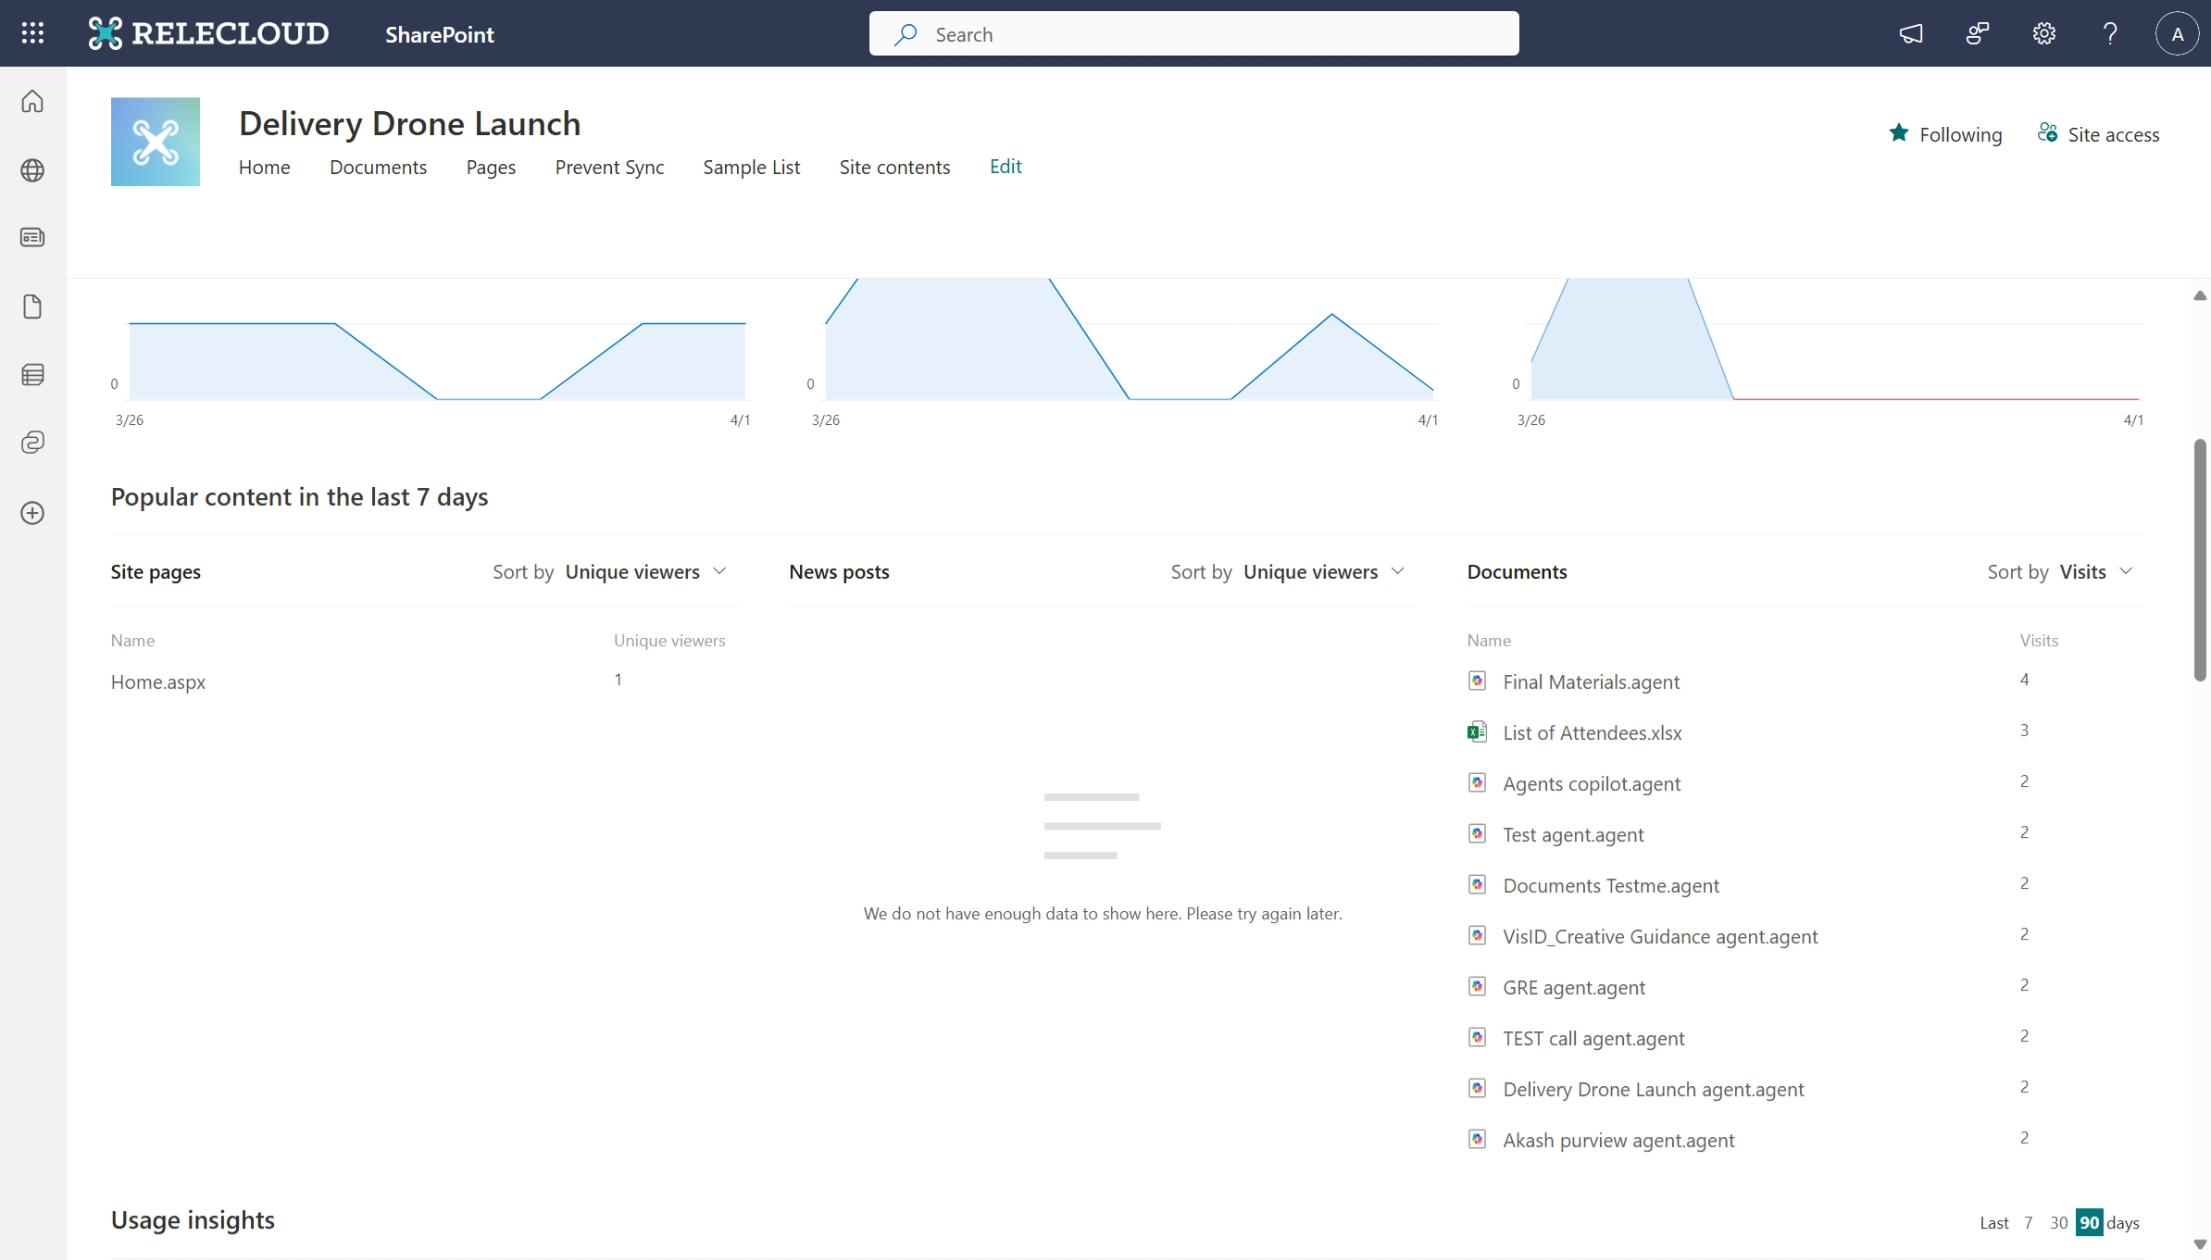Open the News feed icon in the sidebar
The image size is (2211, 1260).
(x=32, y=237)
